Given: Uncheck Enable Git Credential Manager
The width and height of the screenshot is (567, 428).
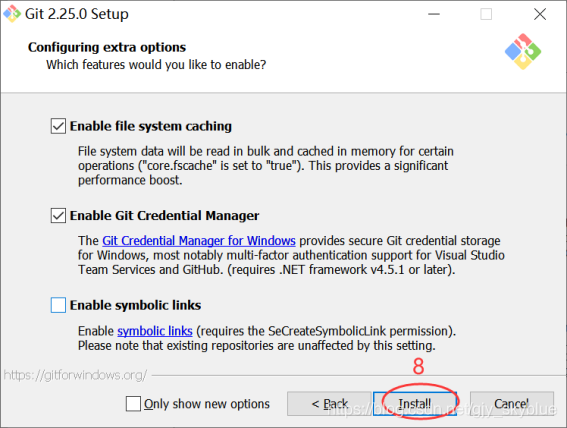Looking at the screenshot, I should point(58,215).
